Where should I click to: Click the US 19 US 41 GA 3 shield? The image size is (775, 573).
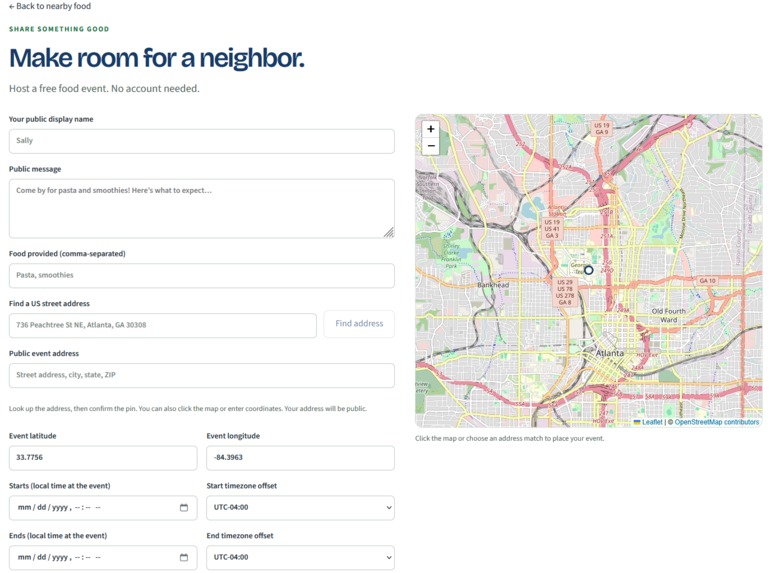[552, 229]
